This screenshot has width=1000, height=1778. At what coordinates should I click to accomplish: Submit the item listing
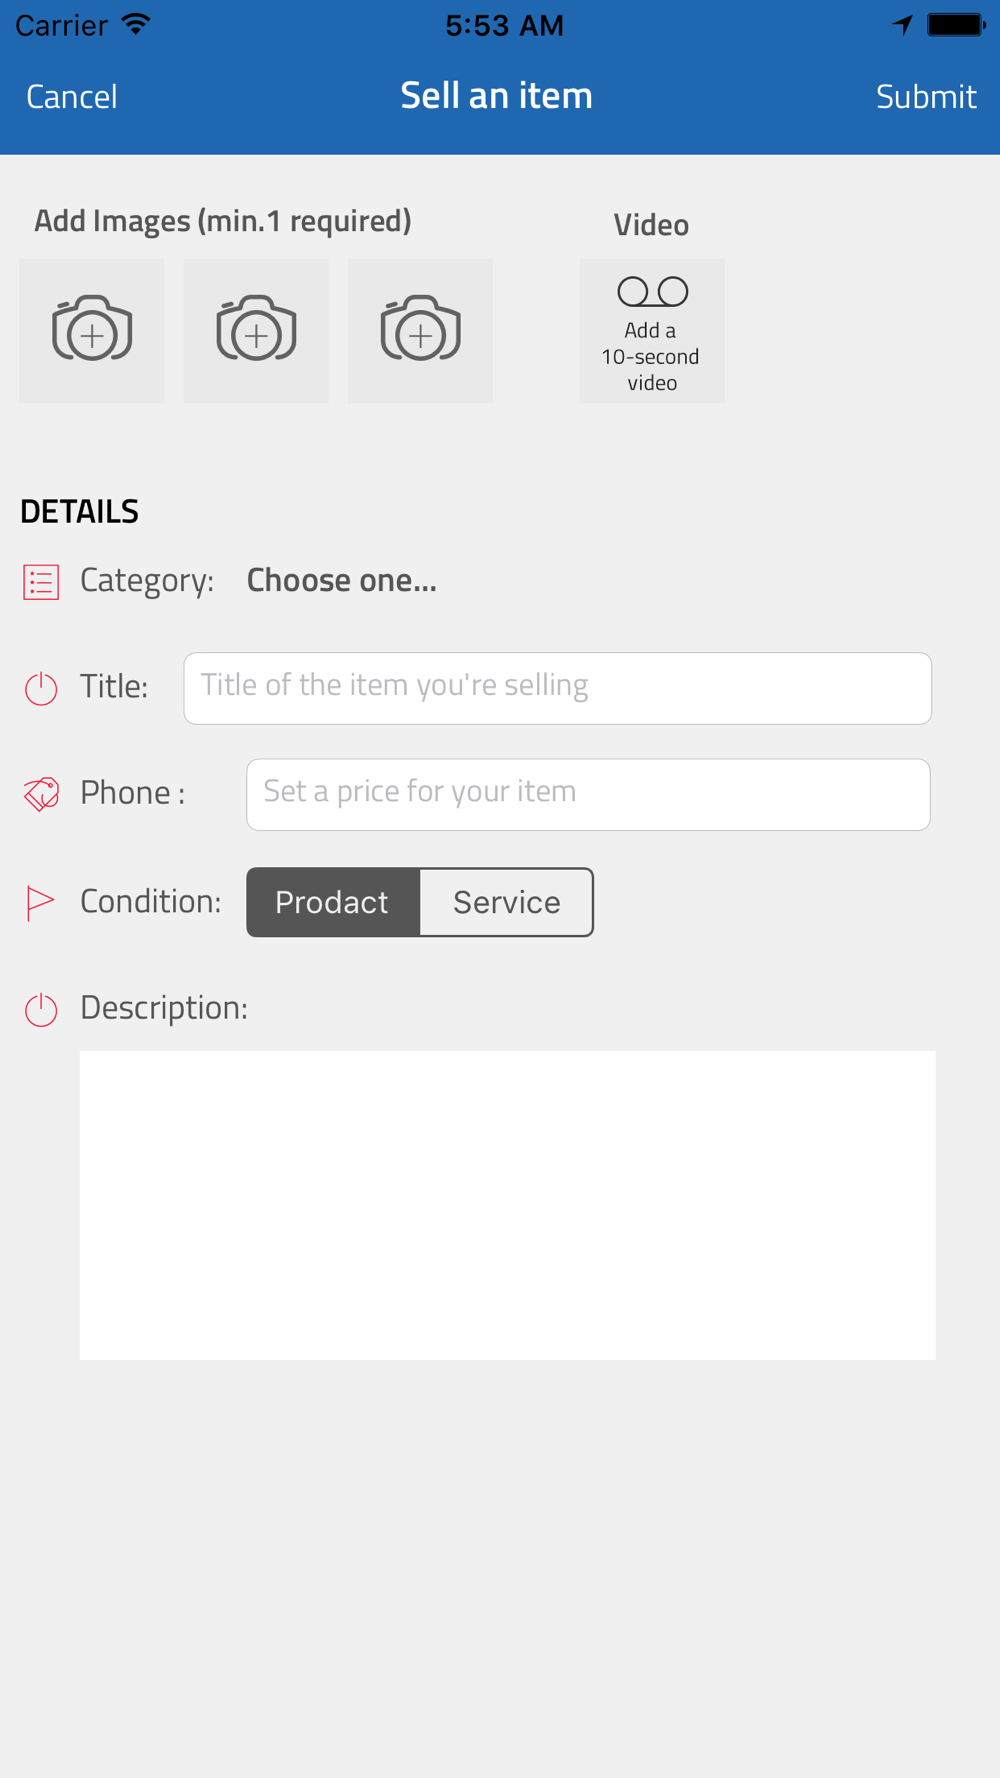[x=925, y=97]
